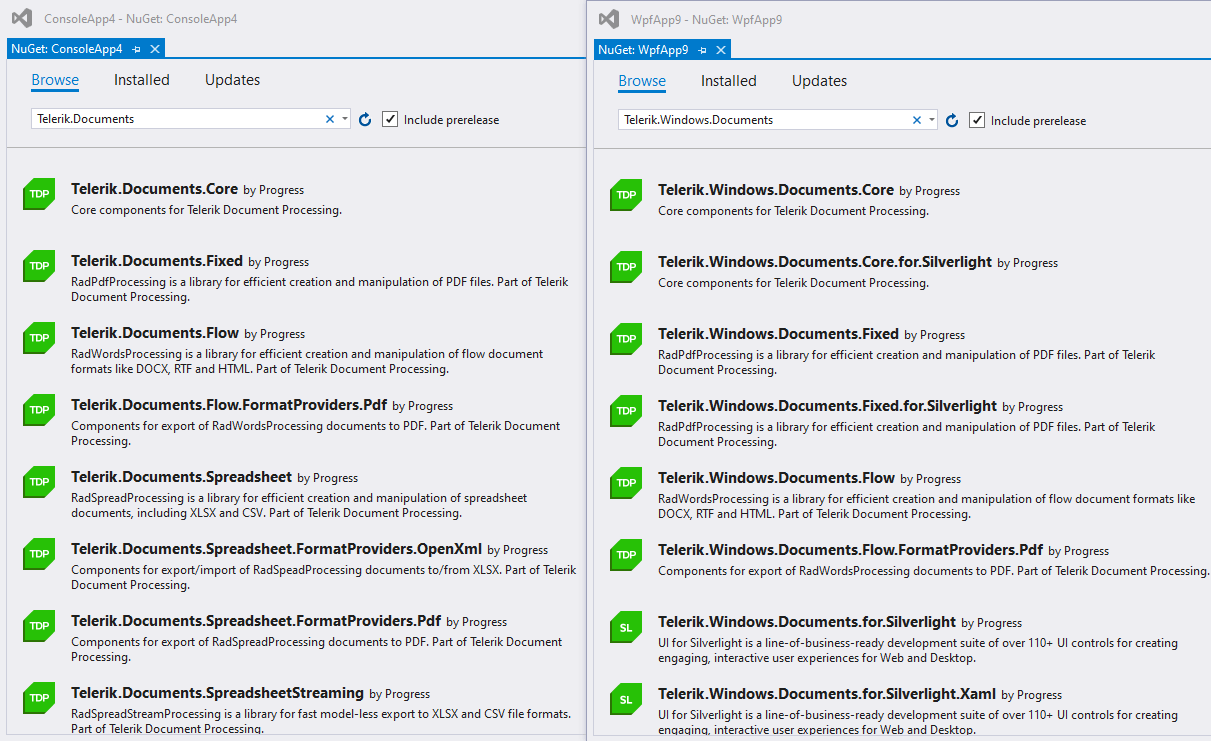Clear the Telerik.Windows.Documents search text
Viewport: 1211px width, 741px height.
pyautogui.click(x=916, y=120)
